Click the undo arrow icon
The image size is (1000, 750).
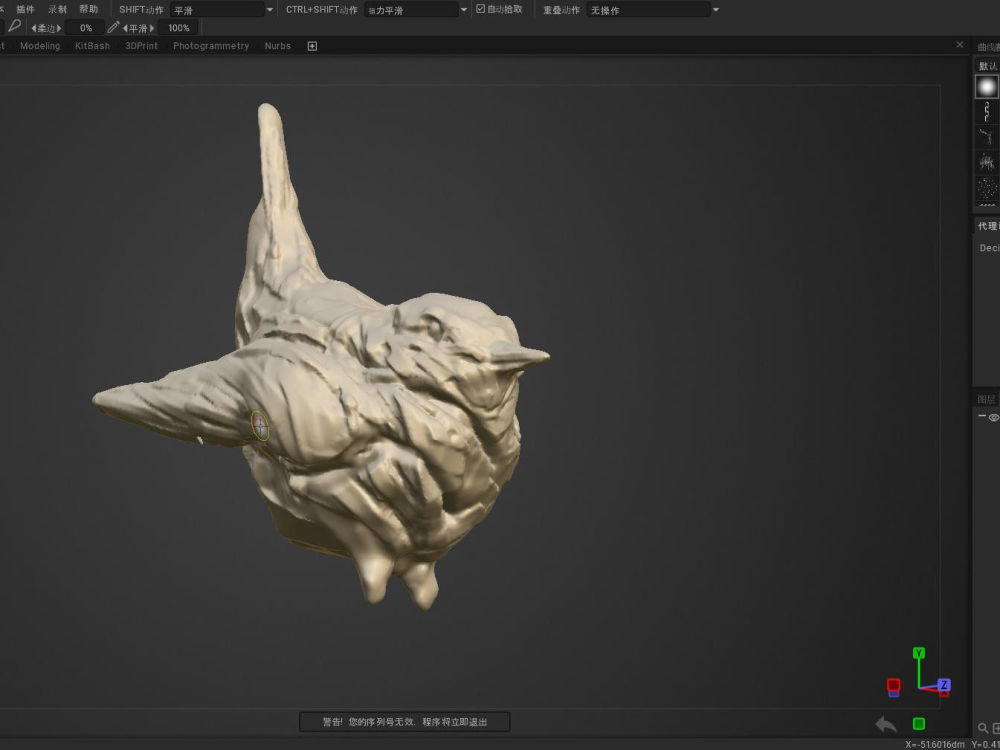[x=886, y=724]
